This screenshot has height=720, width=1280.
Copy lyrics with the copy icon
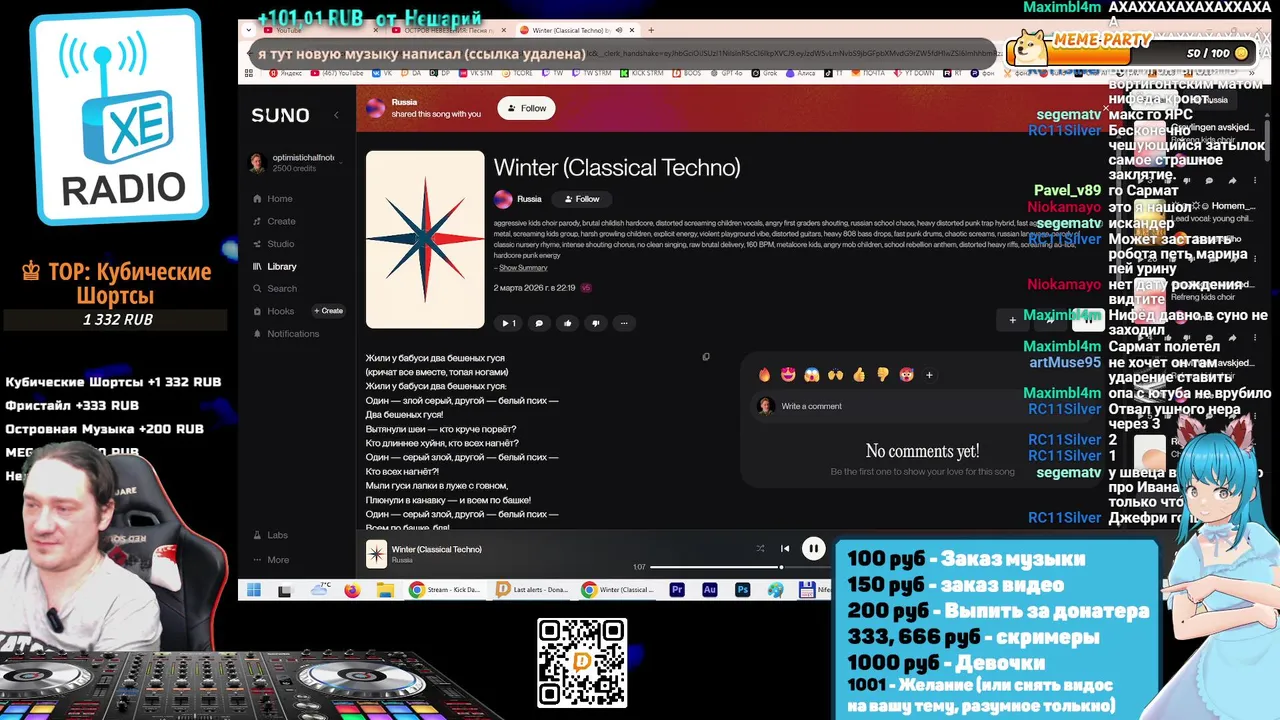coord(706,357)
